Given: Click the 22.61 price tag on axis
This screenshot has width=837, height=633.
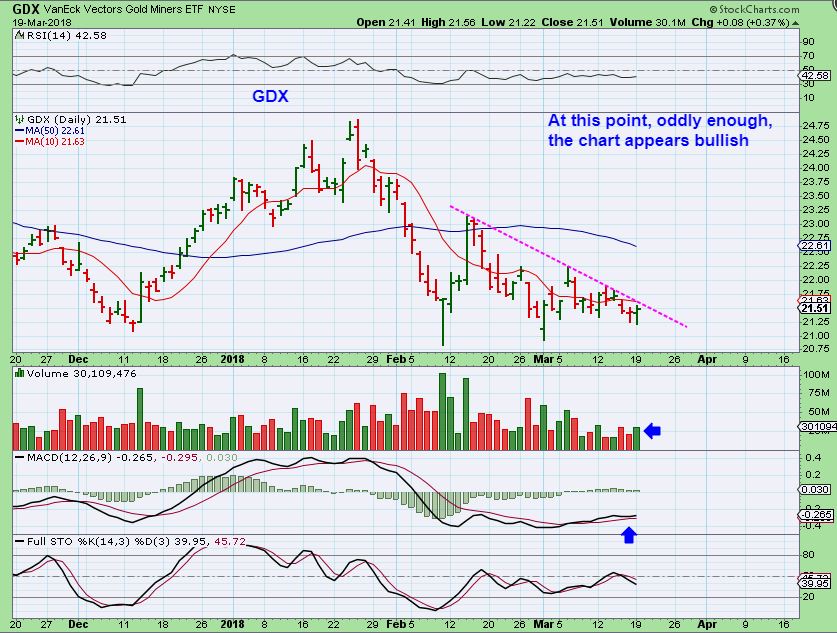Looking at the screenshot, I should tap(816, 246).
